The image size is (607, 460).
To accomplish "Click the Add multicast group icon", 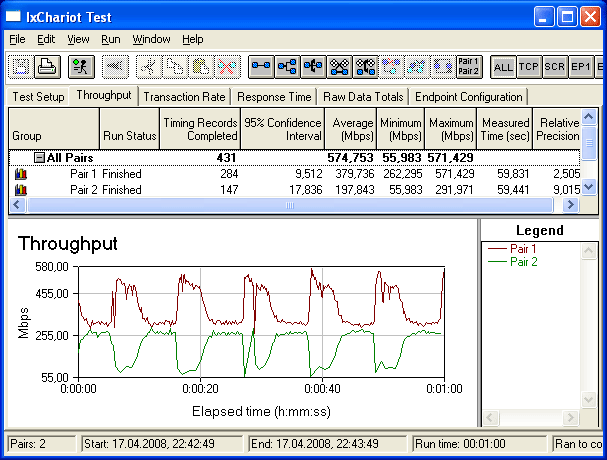I will (287, 67).
